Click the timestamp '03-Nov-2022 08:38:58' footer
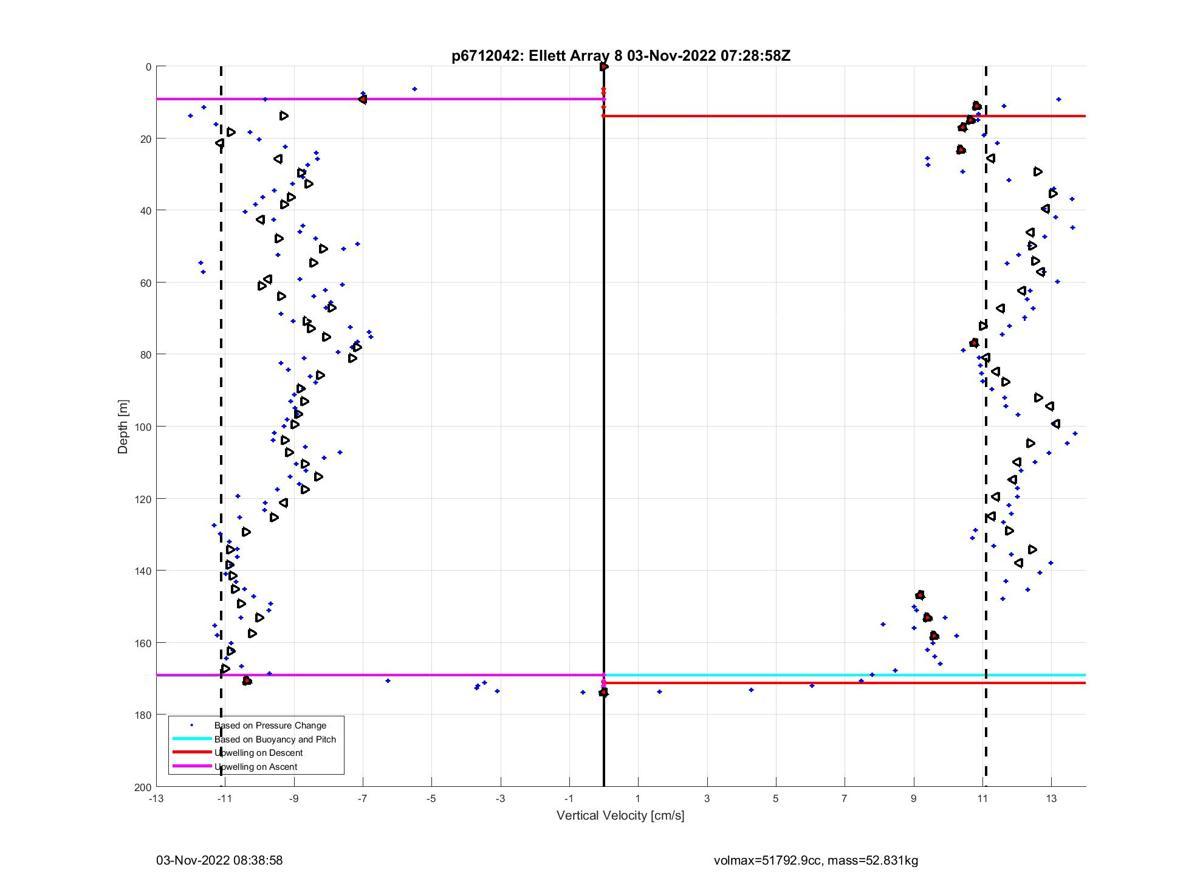The width and height of the screenshot is (1200, 885). [219, 860]
